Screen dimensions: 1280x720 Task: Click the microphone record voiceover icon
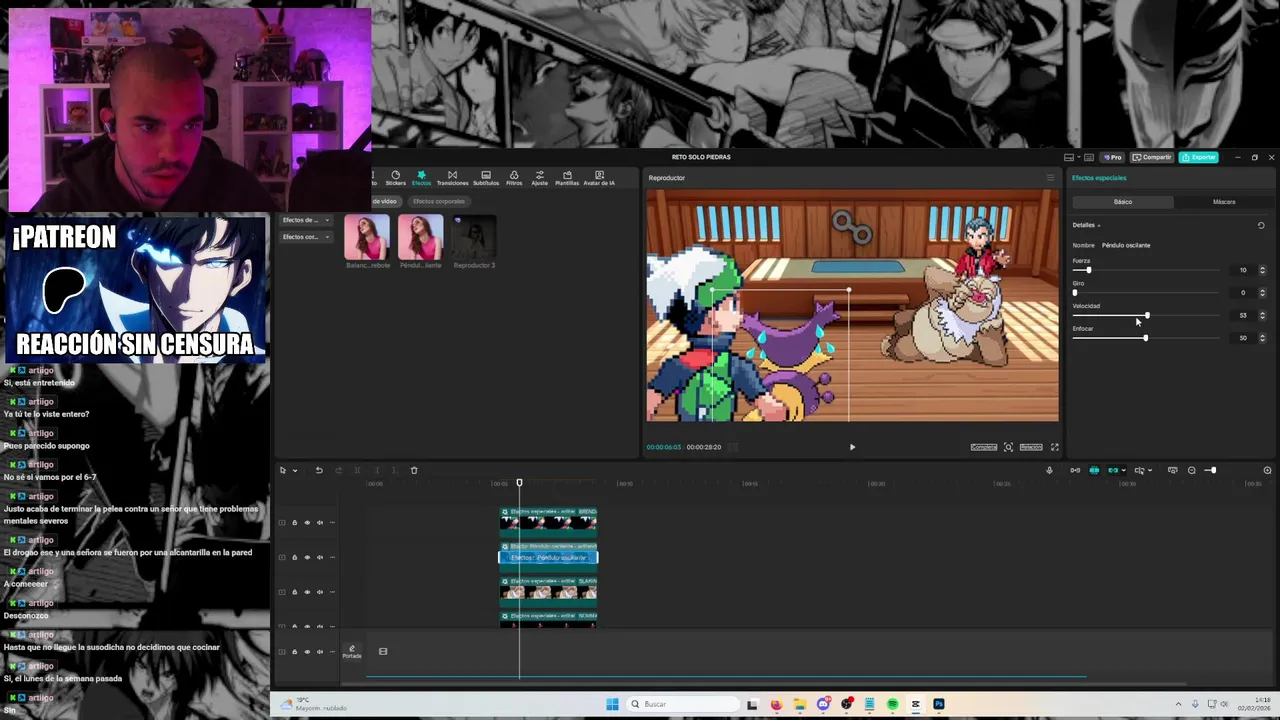(x=1049, y=470)
